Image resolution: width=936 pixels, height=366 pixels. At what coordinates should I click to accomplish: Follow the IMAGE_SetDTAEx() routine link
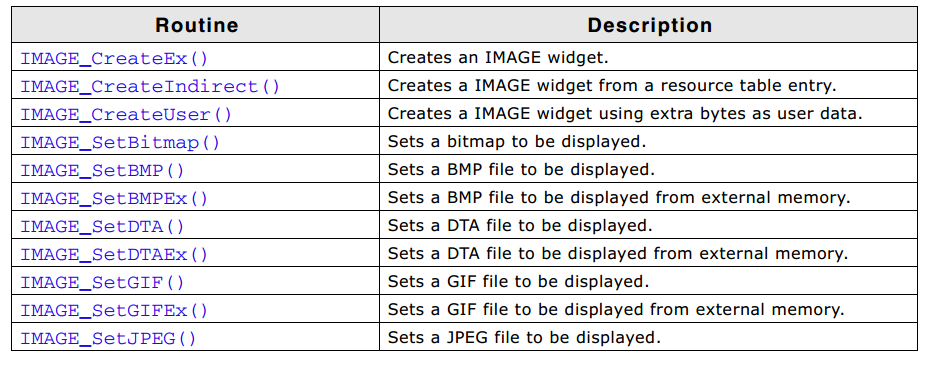[114, 254]
